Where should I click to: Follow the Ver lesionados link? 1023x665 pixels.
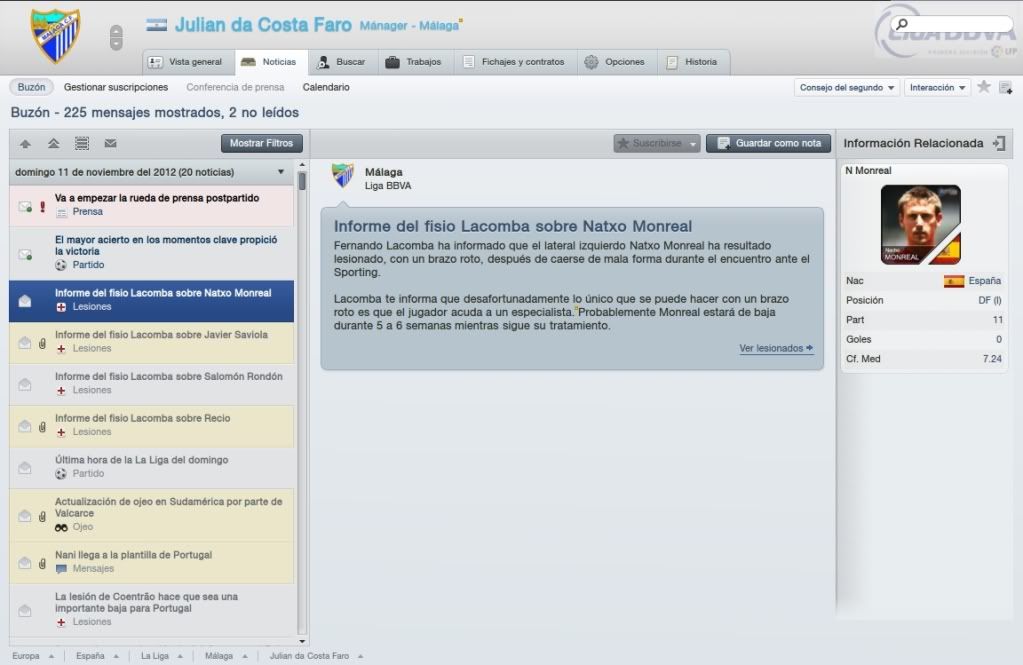click(x=776, y=348)
